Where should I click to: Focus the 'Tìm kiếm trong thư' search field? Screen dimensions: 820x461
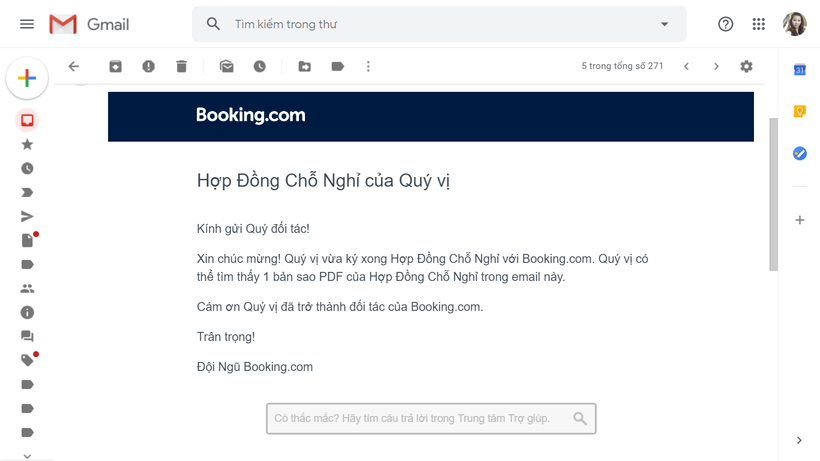(x=439, y=24)
